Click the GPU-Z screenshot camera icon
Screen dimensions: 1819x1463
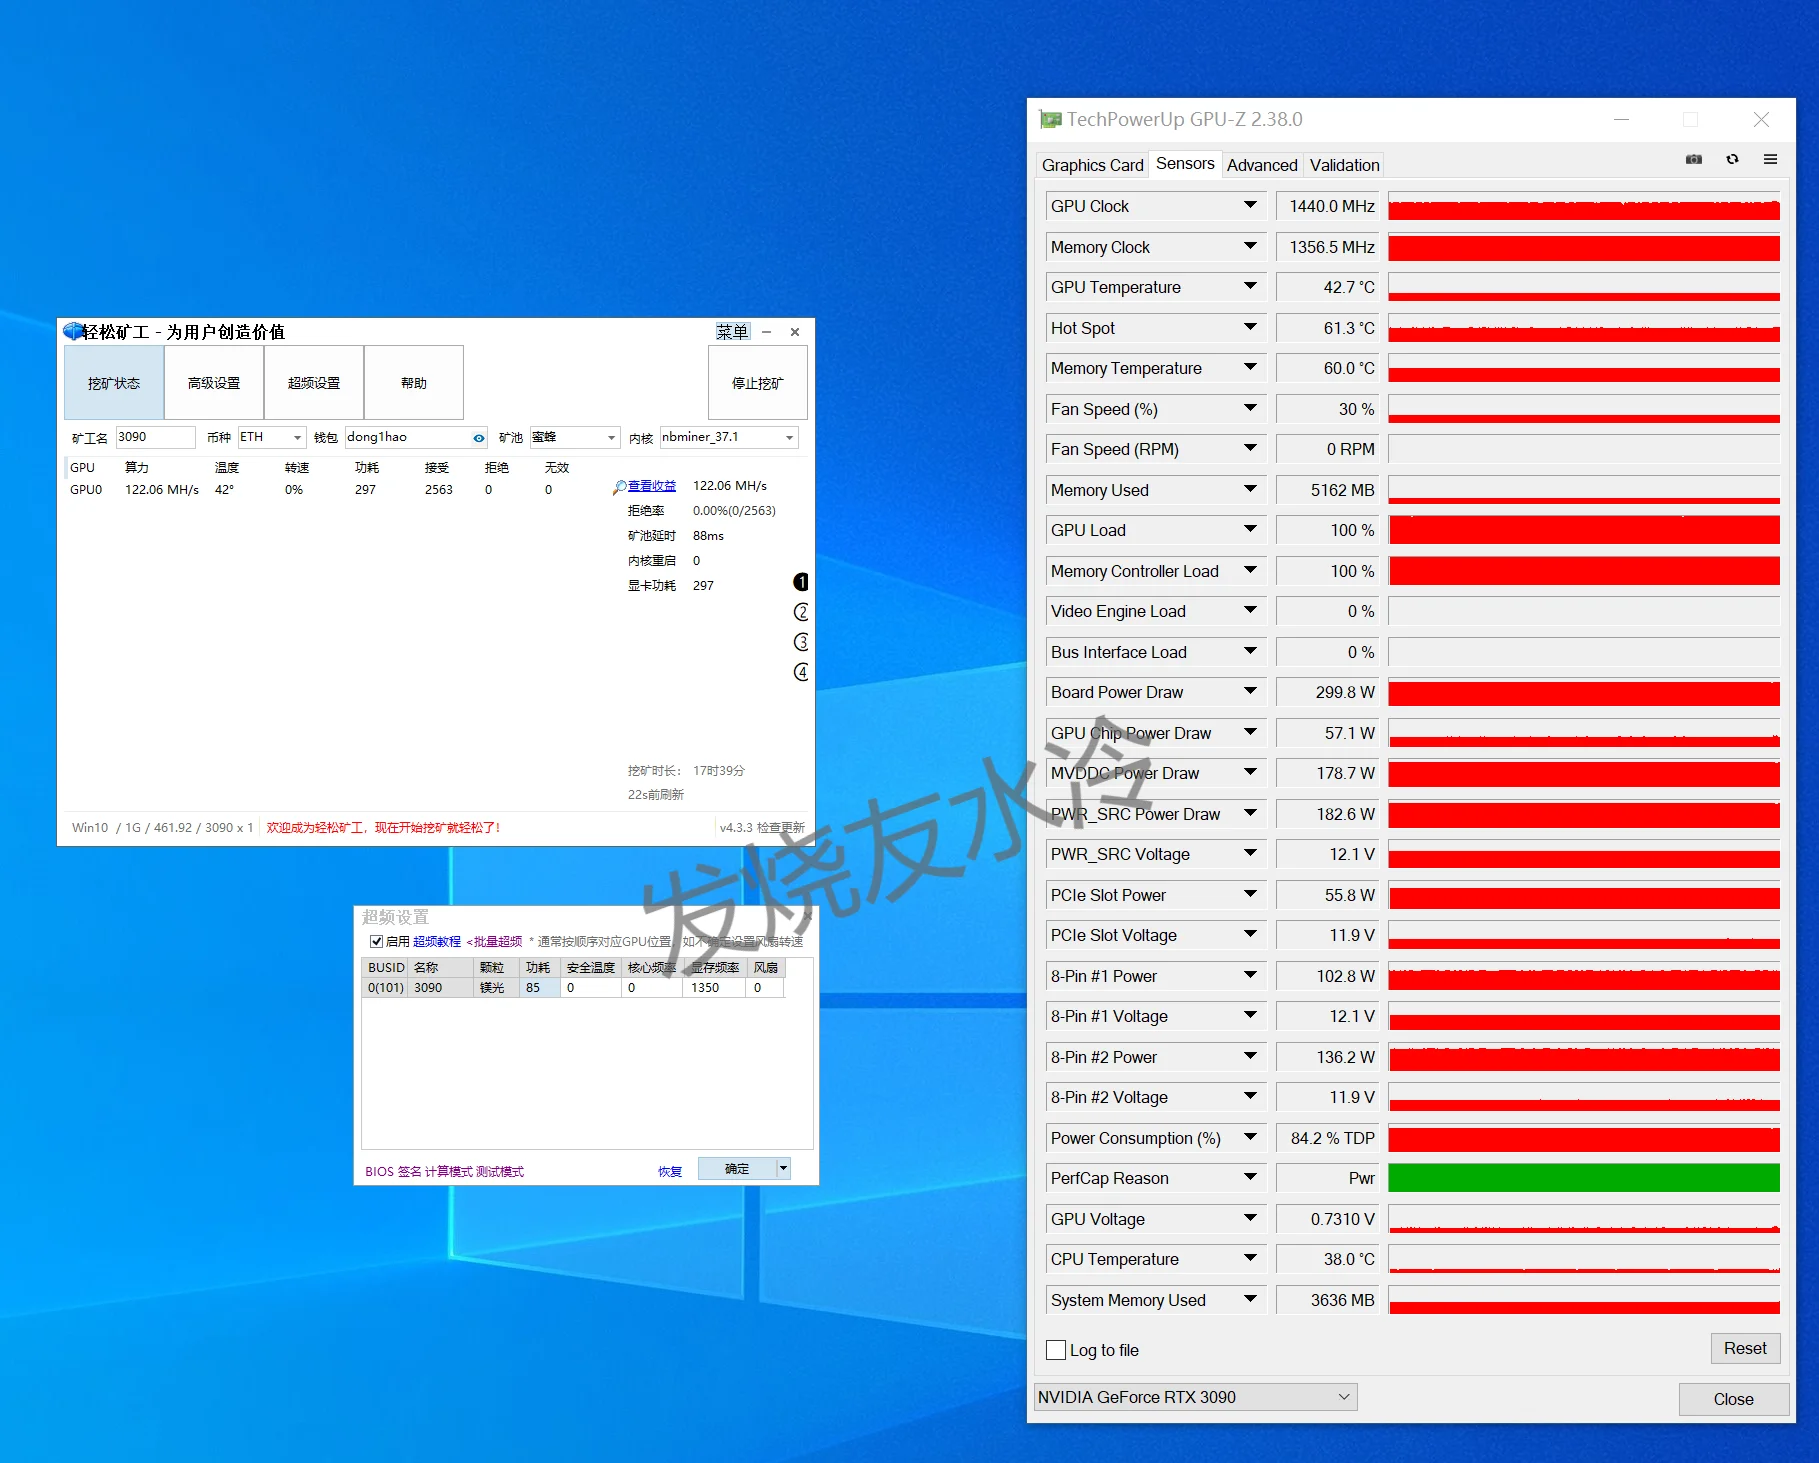click(x=1693, y=160)
